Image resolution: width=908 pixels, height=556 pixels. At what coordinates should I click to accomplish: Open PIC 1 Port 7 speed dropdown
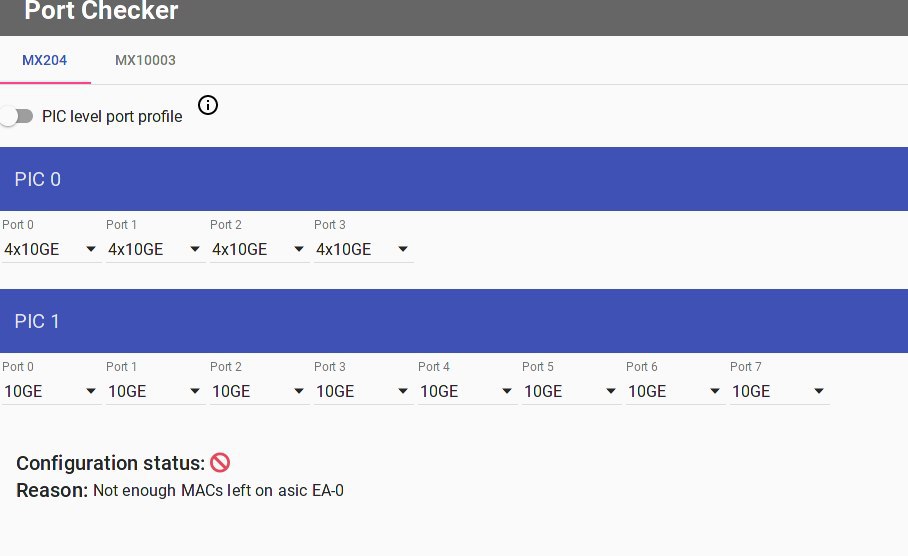tap(779, 391)
